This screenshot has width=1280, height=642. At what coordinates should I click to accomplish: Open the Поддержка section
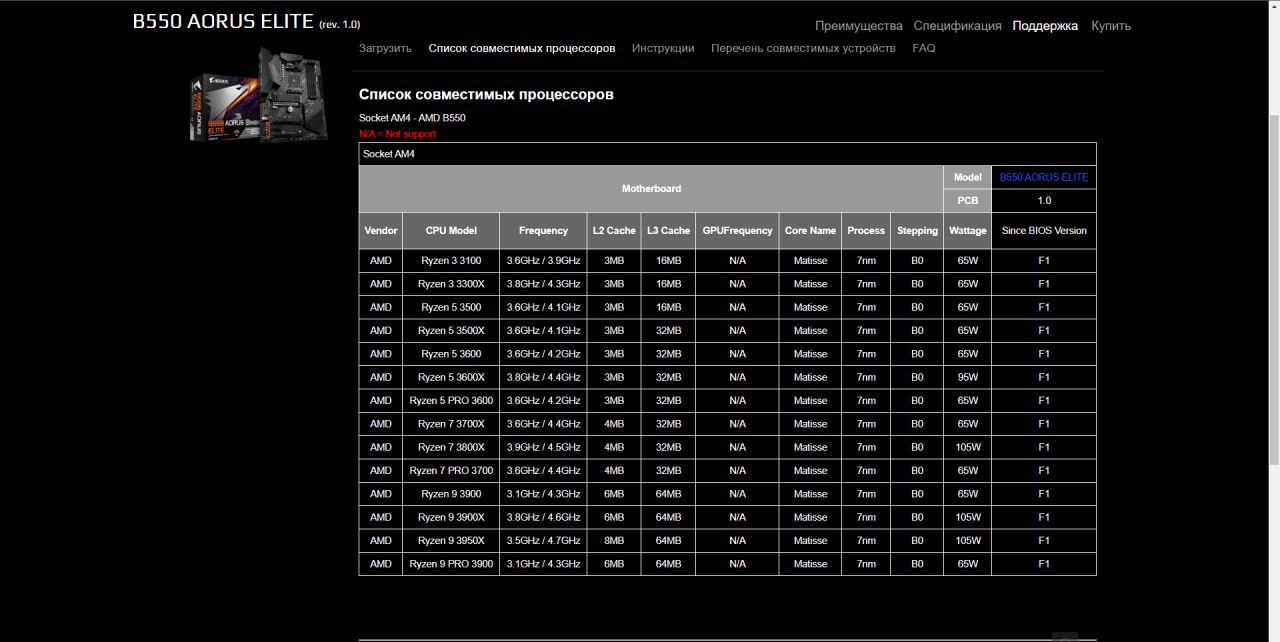click(x=1045, y=26)
